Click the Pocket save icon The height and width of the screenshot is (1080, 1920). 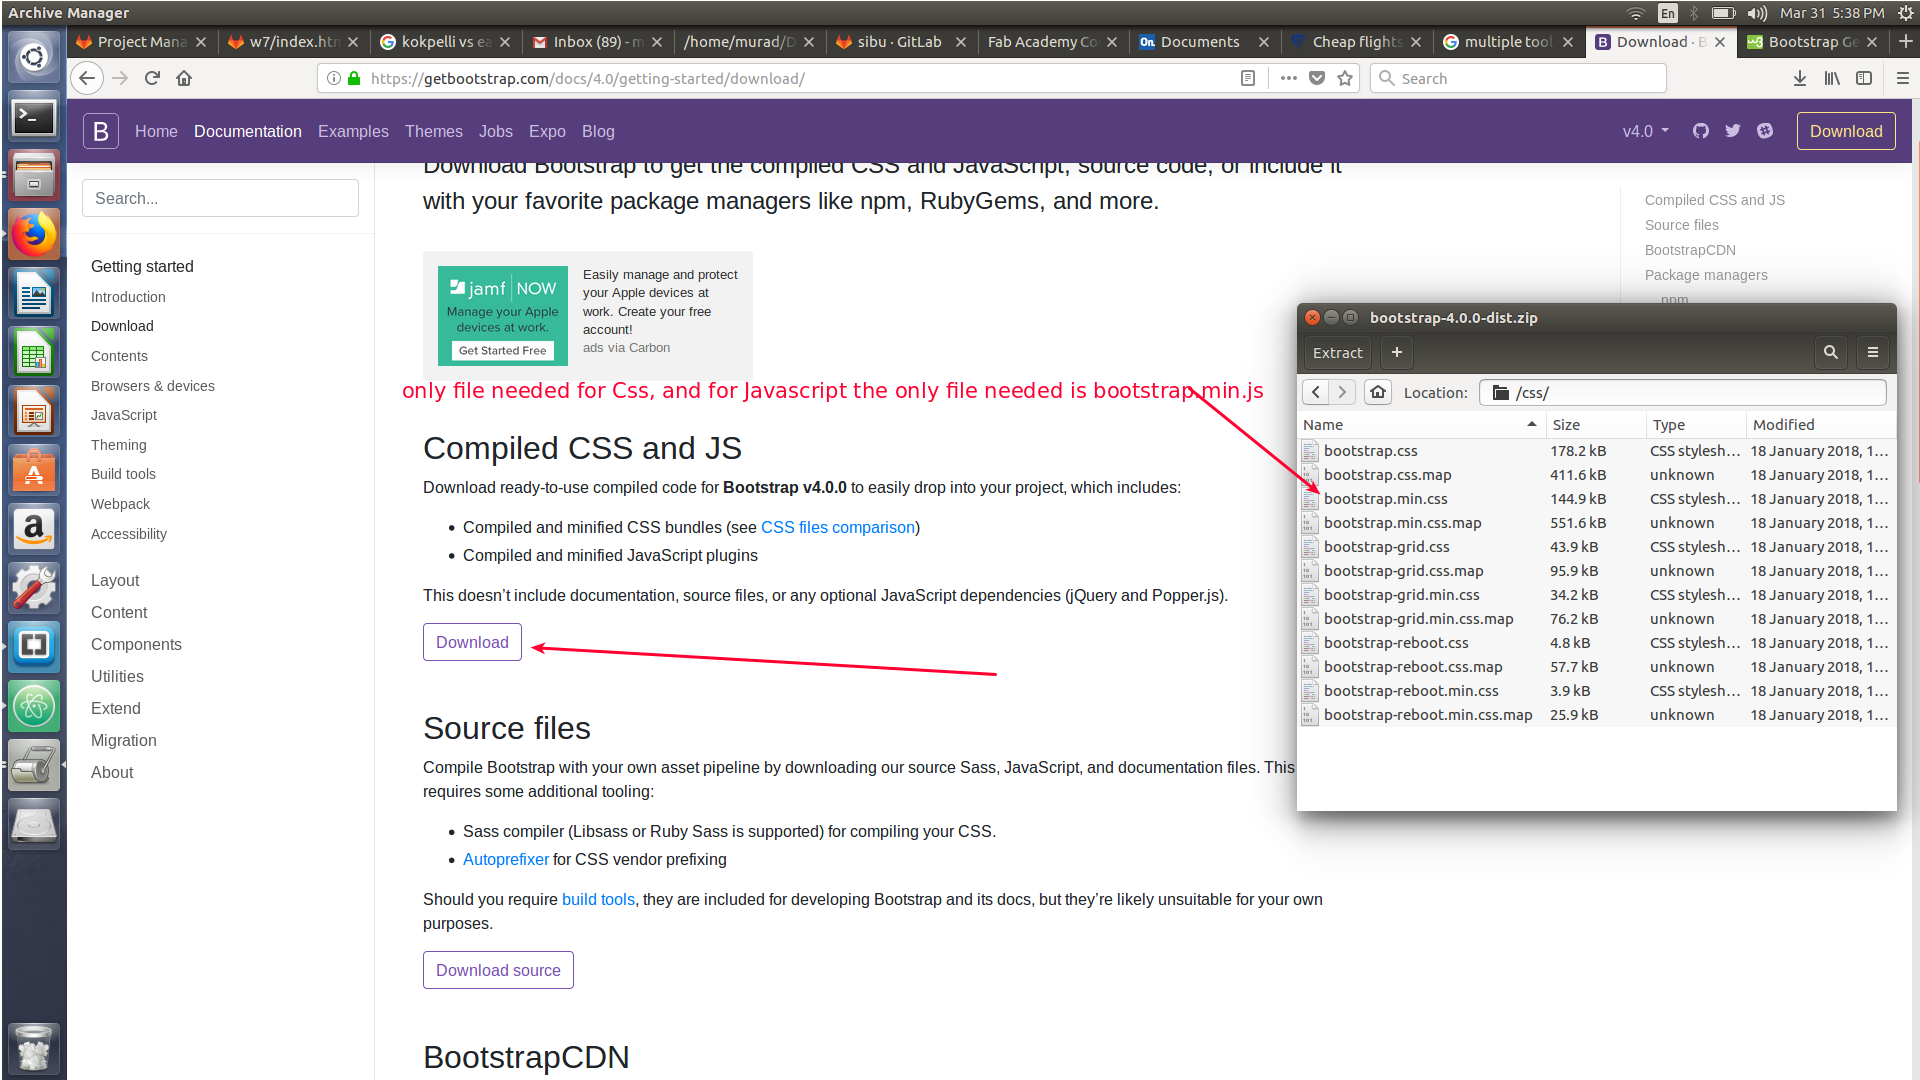[x=1317, y=78]
